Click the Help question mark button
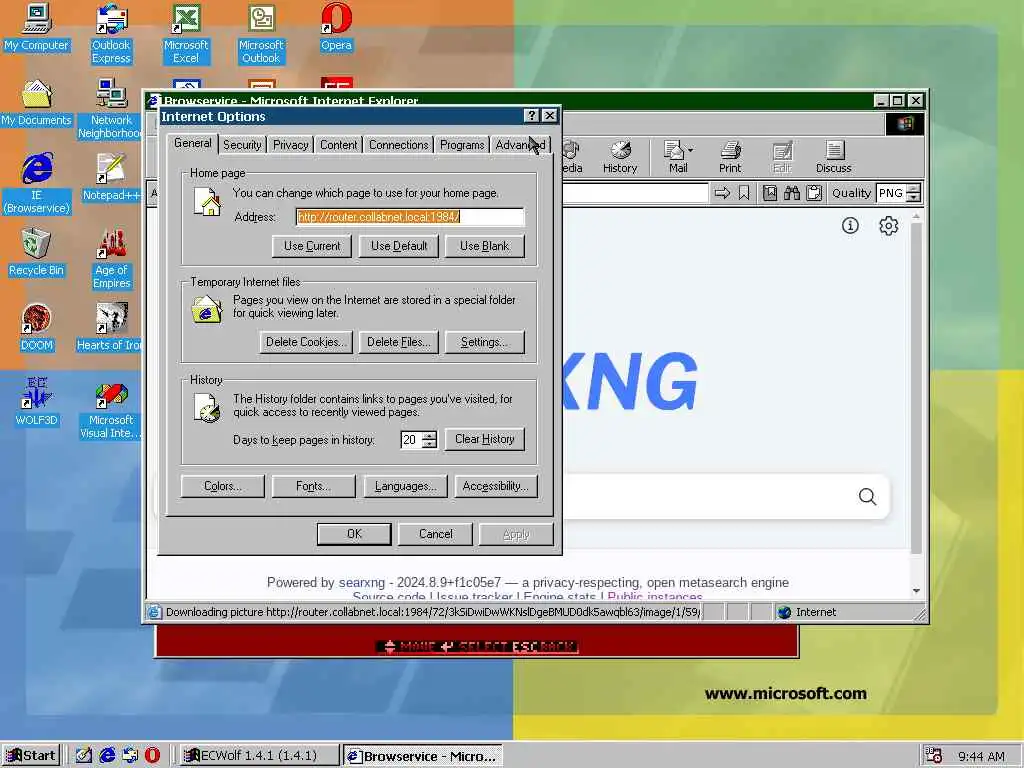 coord(532,116)
